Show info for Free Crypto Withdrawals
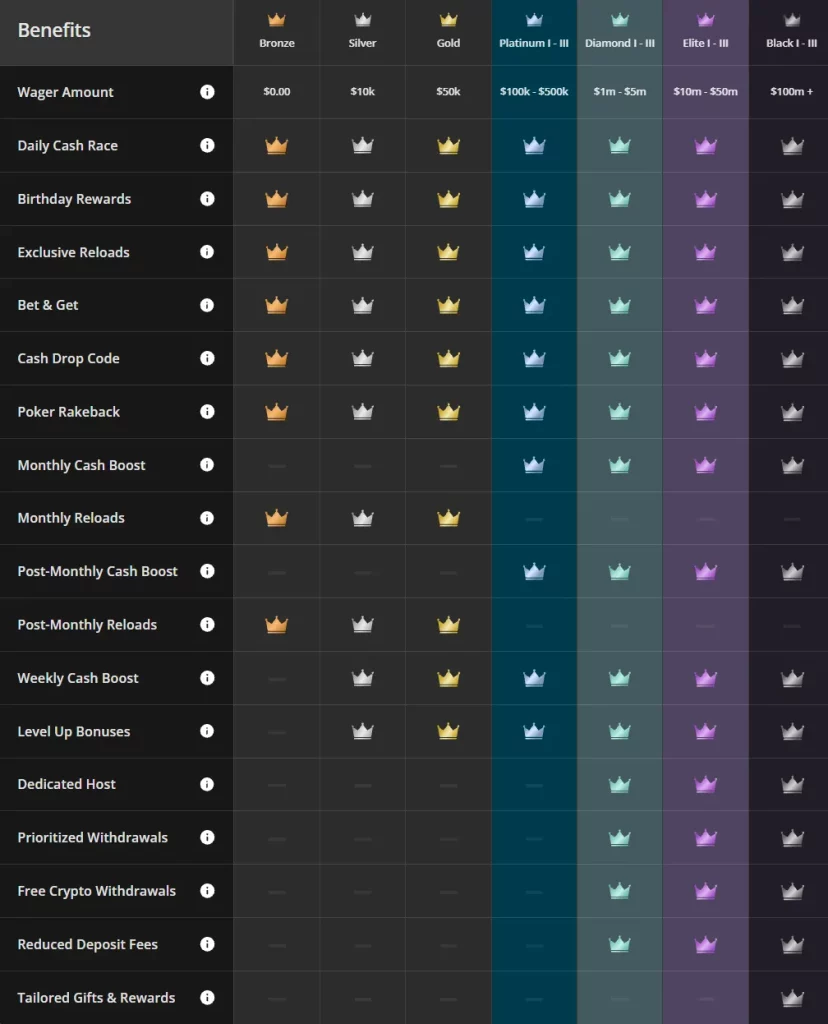The image size is (828, 1024). [x=207, y=891]
